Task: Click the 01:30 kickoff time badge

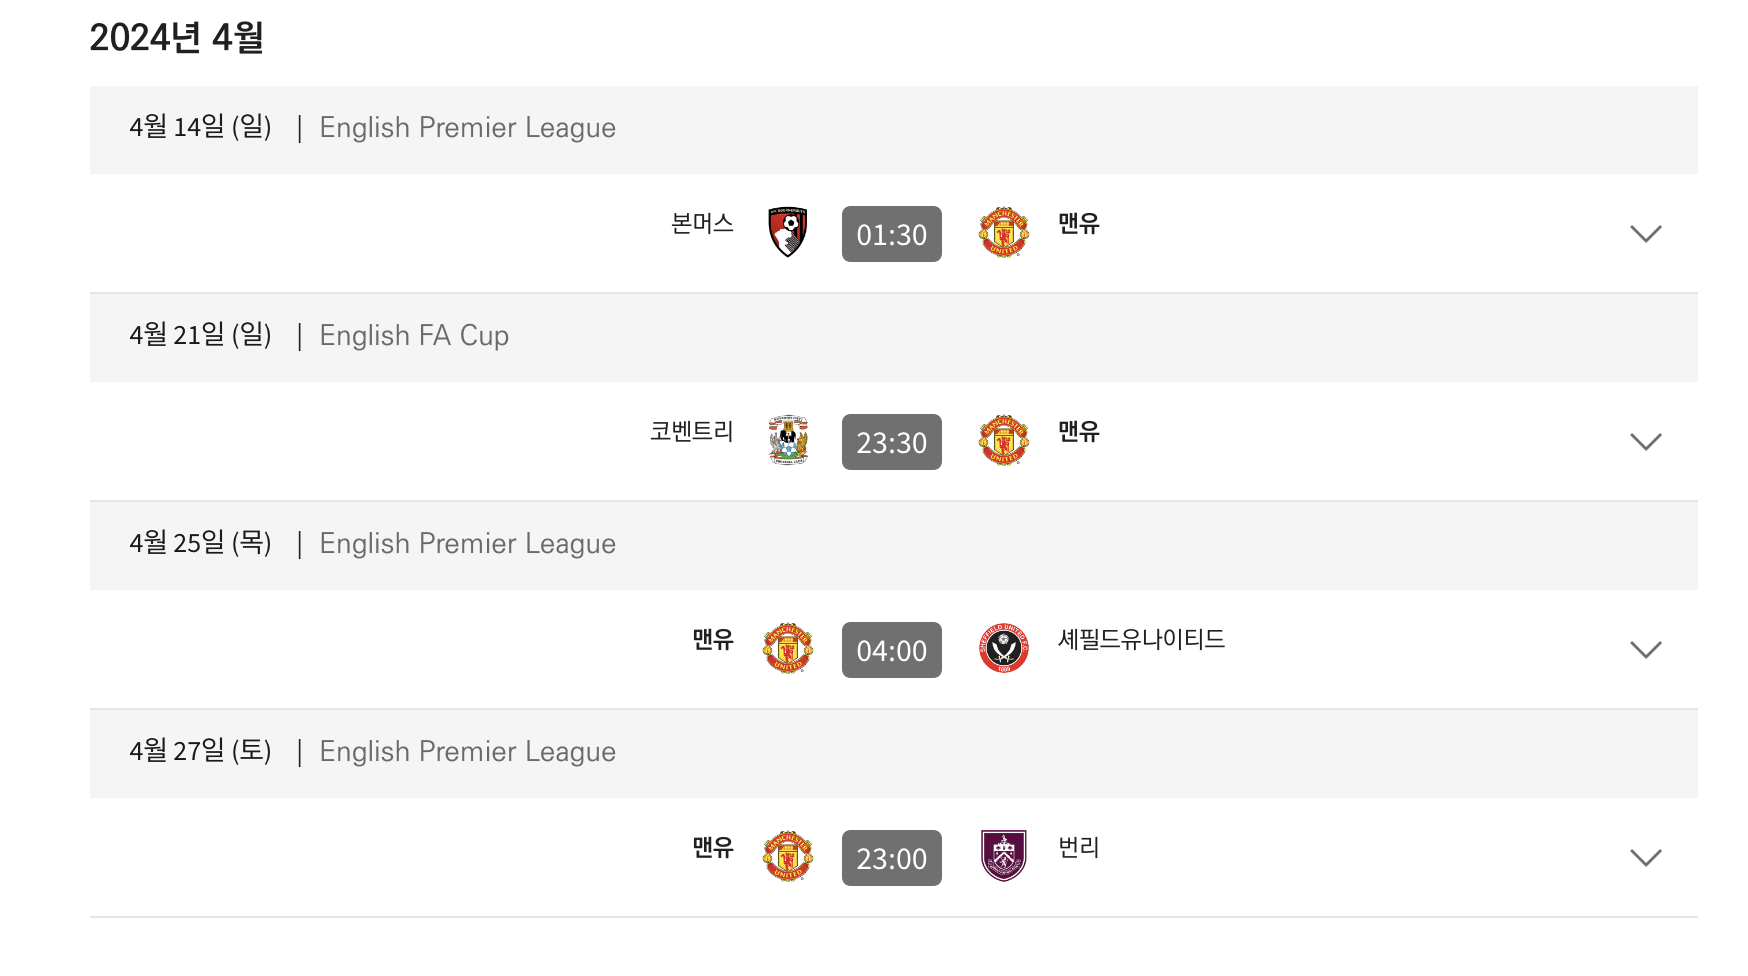Action: pyautogui.click(x=892, y=234)
